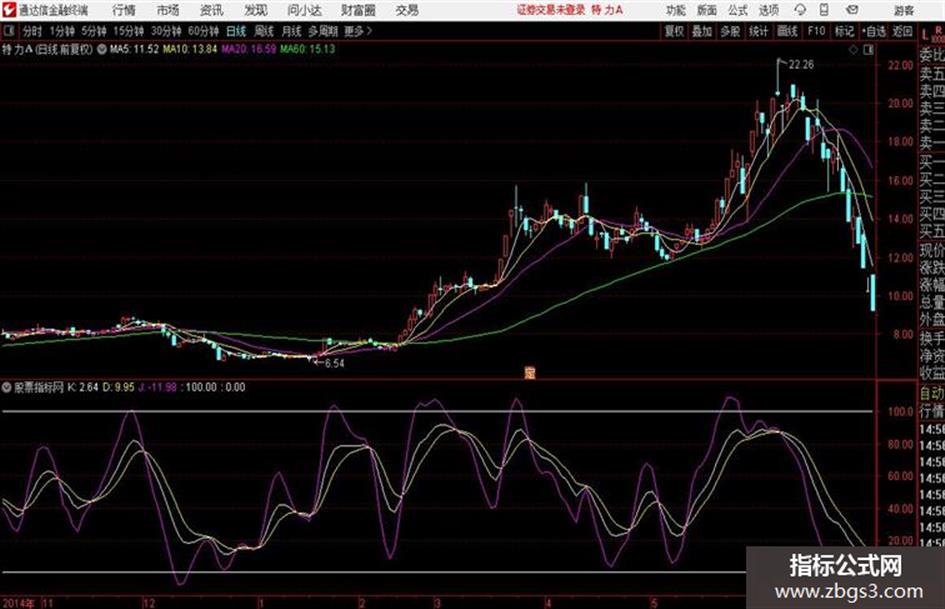Open the 功能 menu
Image resolution: width=945 pixels, height=609 pixels.
(676, 10)
